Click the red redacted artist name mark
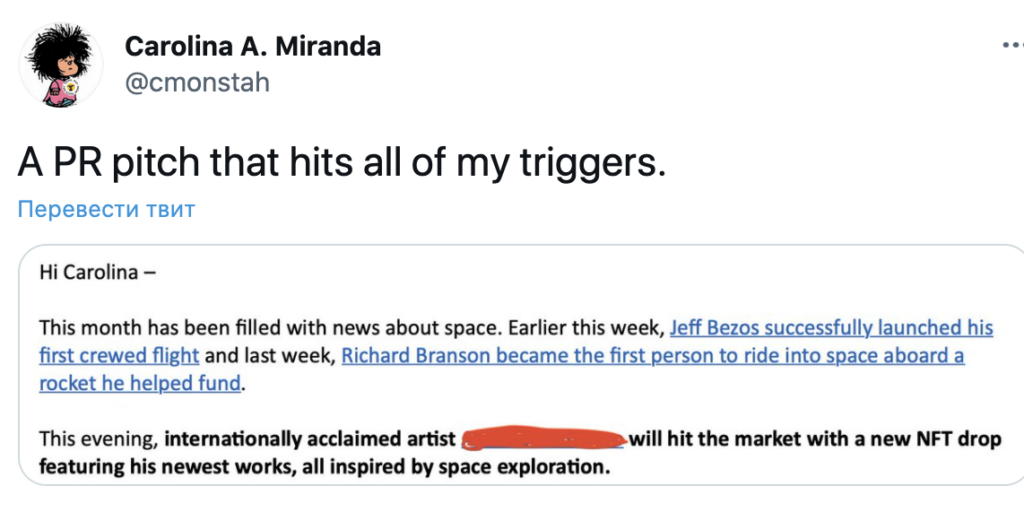 pyautogui.click(x=545, y=439)
